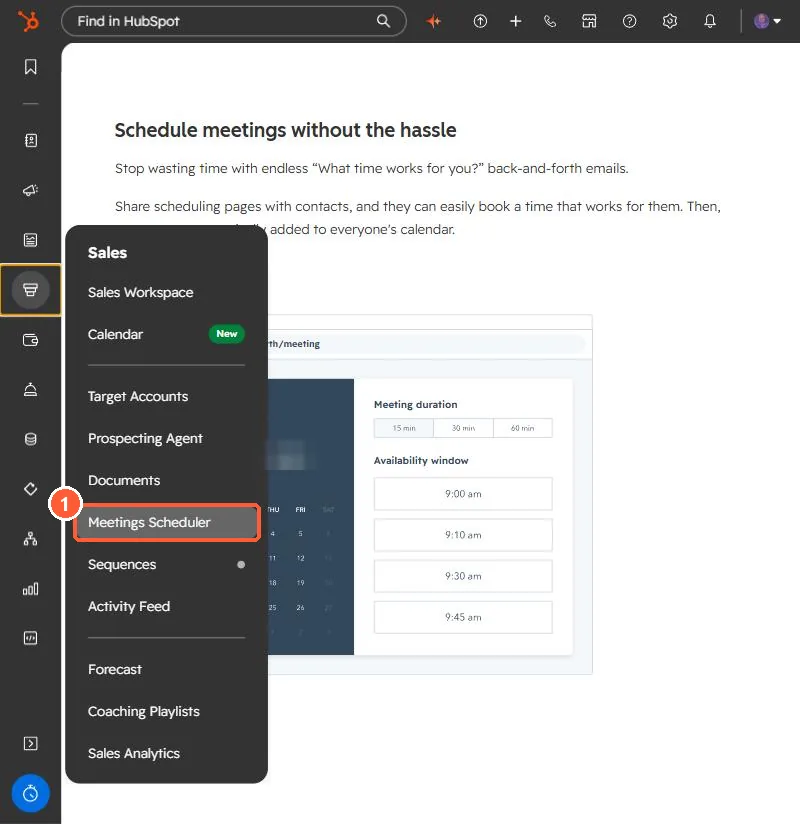Open the Bookmarks sidebar icon
Viewport: 800px width, 824px height.
30,67
